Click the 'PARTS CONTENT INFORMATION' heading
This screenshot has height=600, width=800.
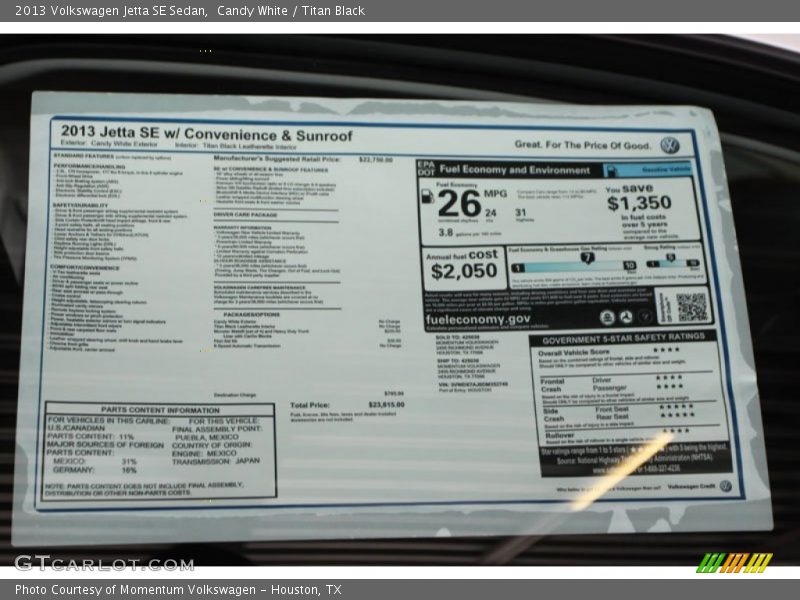[x=160, y=410]
